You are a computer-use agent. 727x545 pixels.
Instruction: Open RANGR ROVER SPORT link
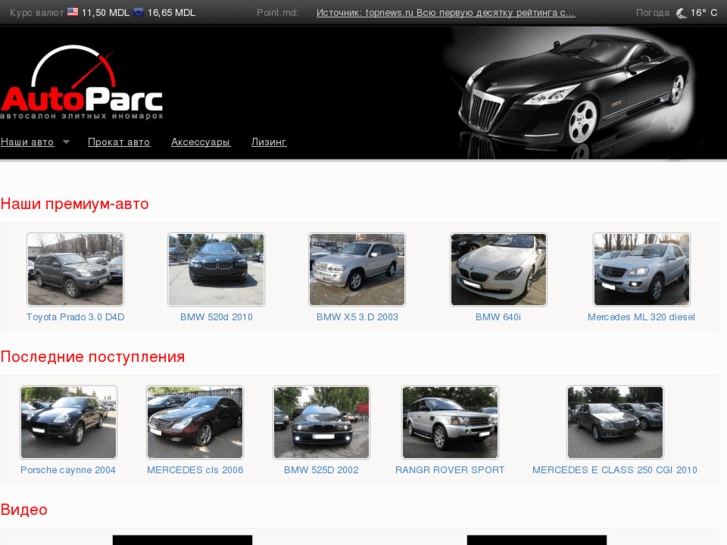pos(450,470)
